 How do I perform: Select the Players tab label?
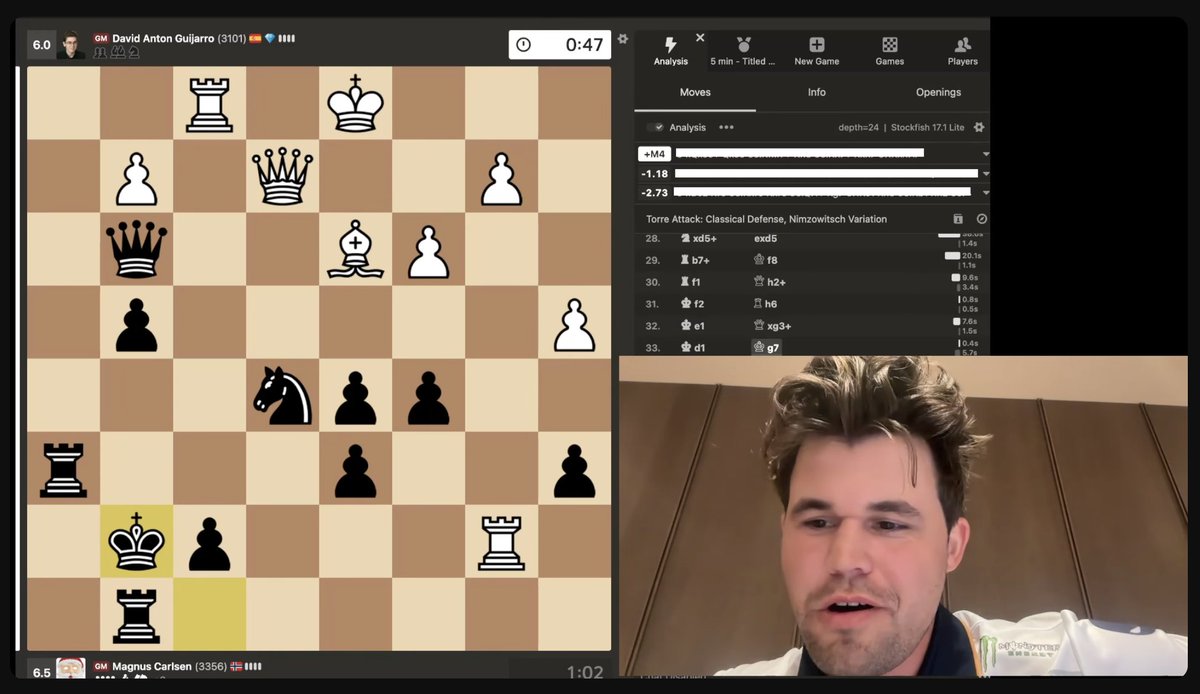coord(963,62)
